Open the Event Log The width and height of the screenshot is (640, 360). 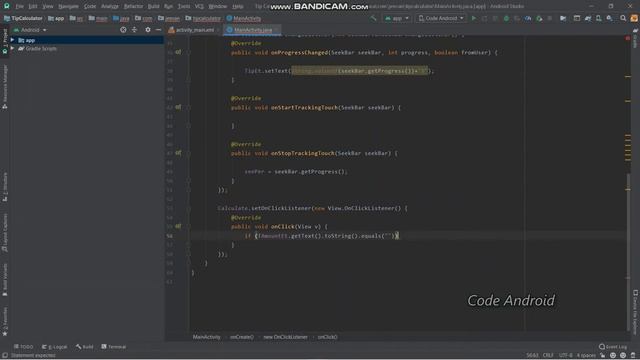point(613,347)
